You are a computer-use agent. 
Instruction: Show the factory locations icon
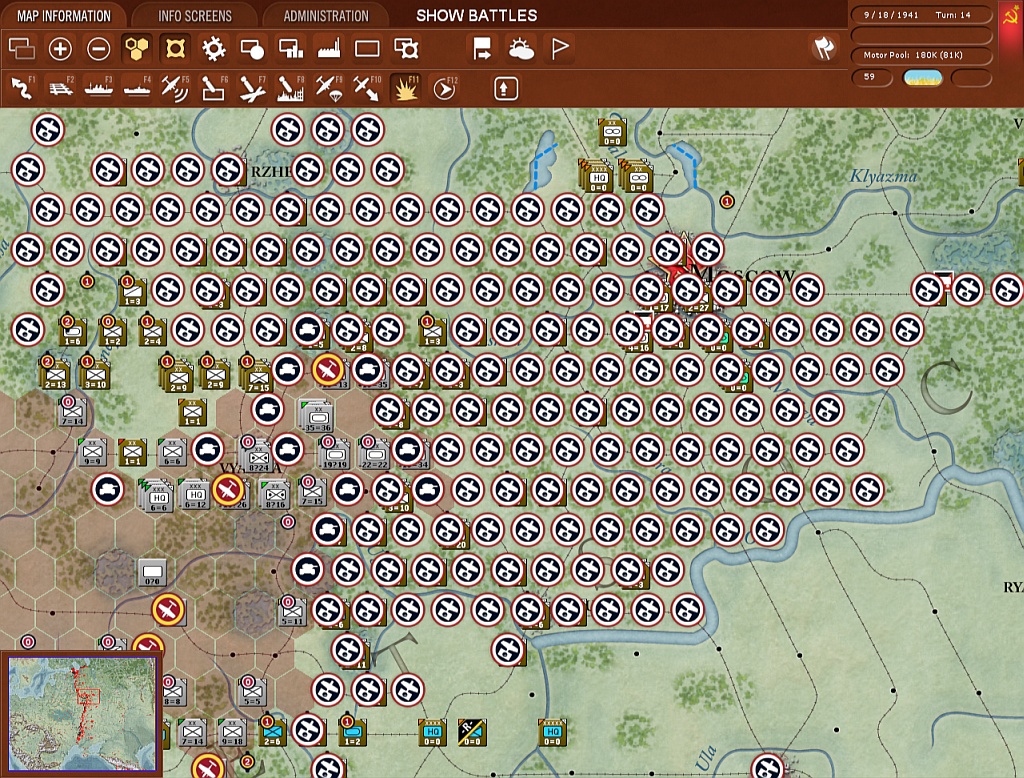pos(328,49)
